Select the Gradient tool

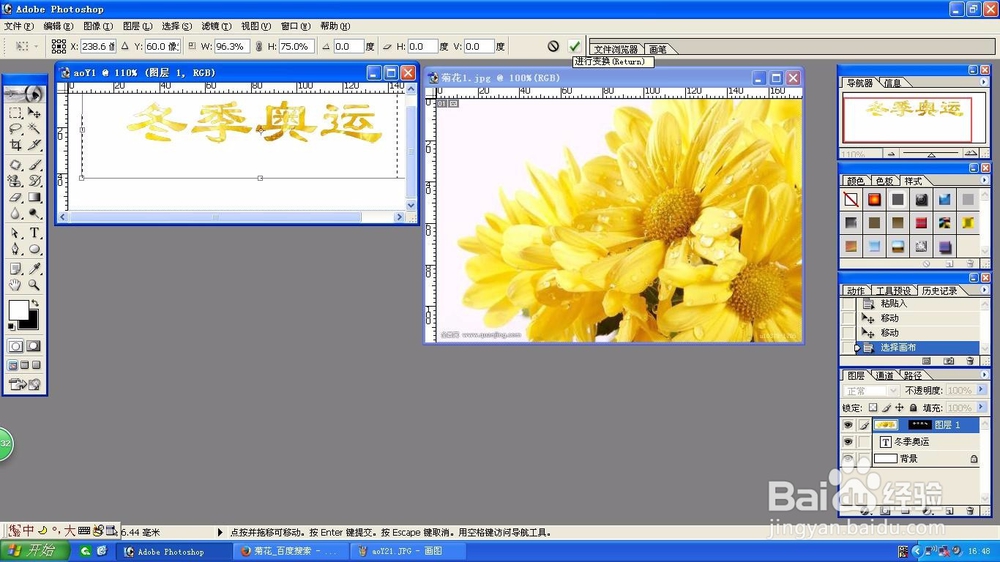click(x=34, y=197)
